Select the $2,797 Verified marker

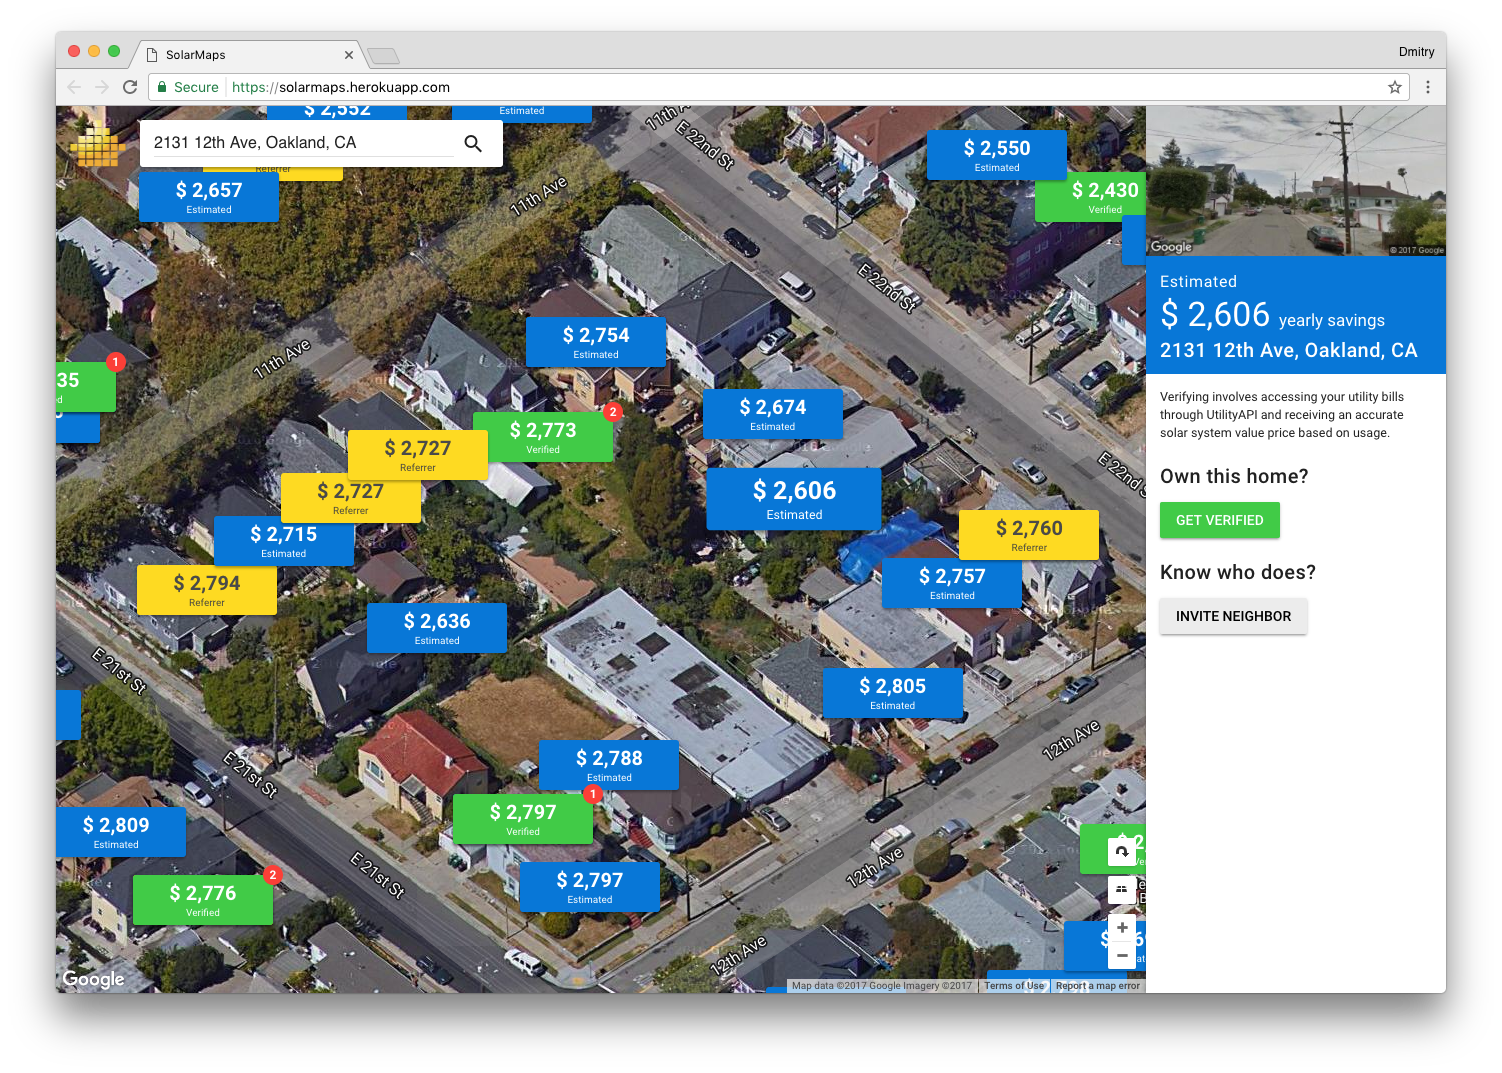click(523, 819)
